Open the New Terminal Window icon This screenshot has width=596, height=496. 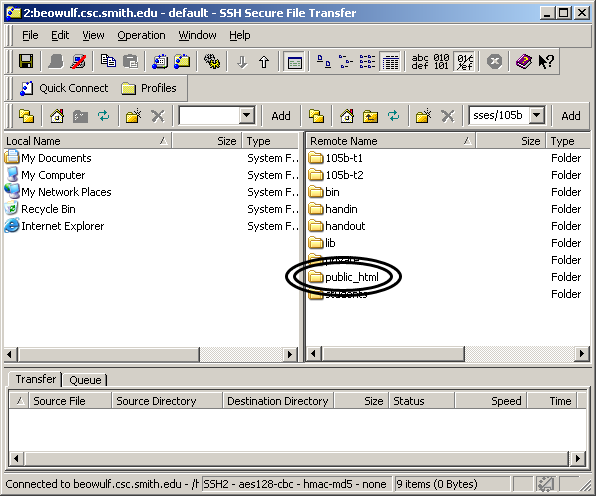[160, 61]
